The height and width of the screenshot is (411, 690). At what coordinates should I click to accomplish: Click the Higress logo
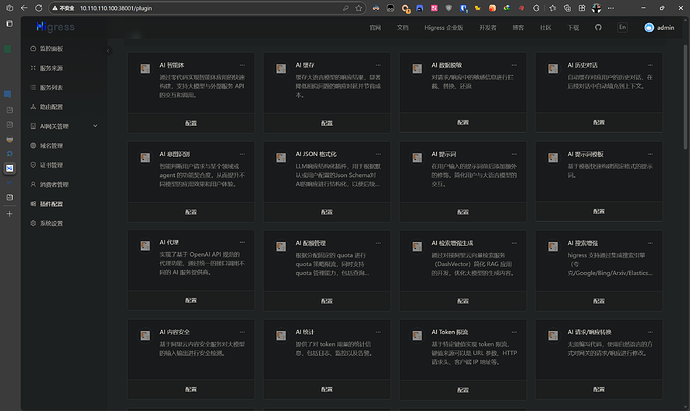[x=55, y=27]
